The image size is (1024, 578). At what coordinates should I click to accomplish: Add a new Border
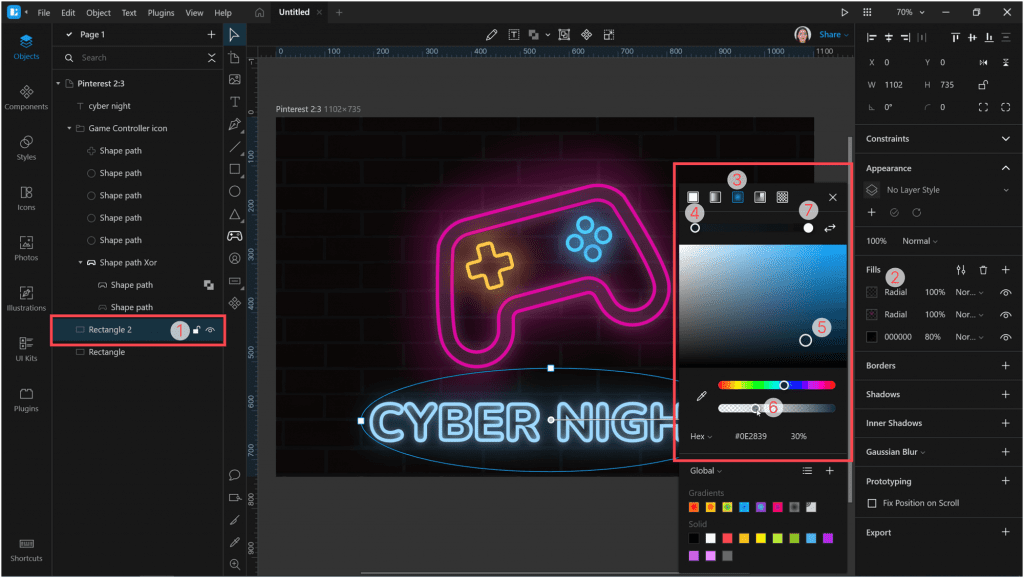pyautogui.click(x=1006, y=366)
